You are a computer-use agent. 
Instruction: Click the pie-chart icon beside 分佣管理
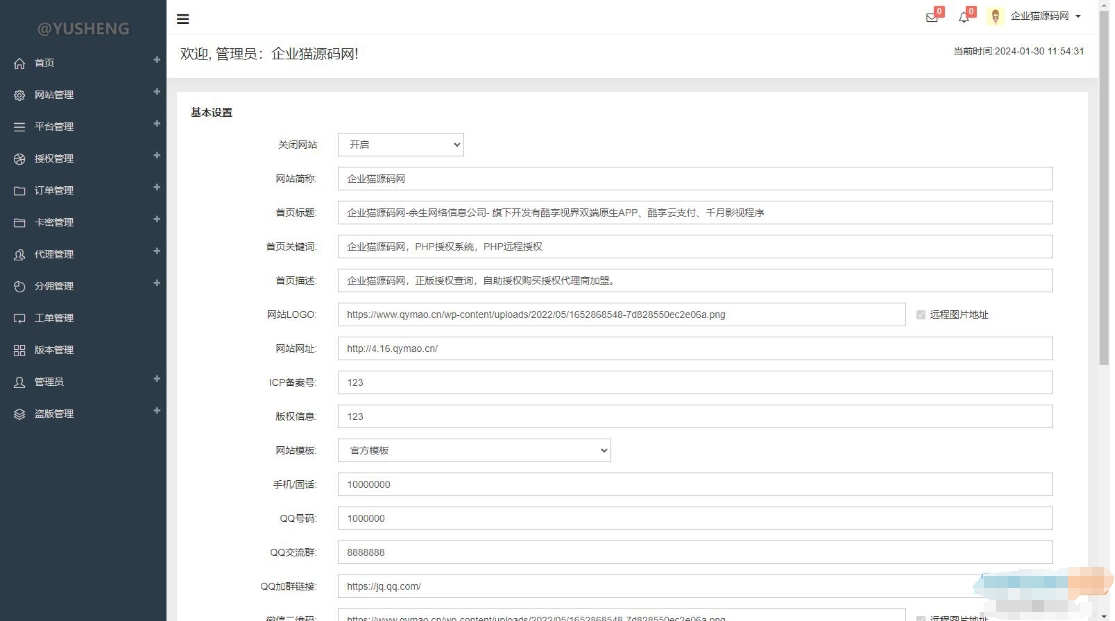19,286
